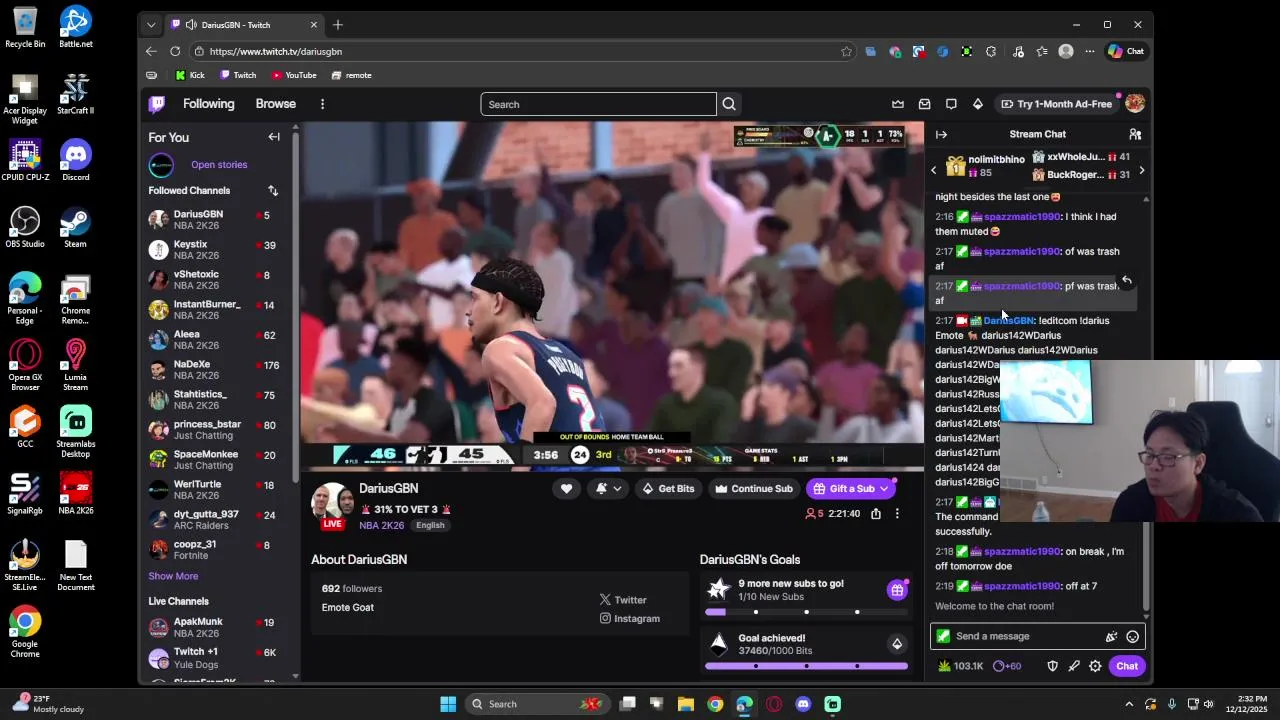Open the remote bookmark
The height and width of the screenshot is (720, 1280).
coord(352,75)
